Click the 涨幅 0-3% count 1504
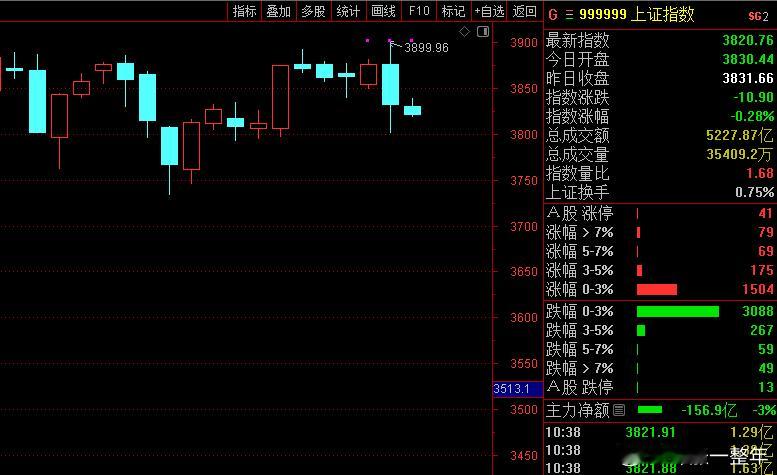 tap(758, 289)
